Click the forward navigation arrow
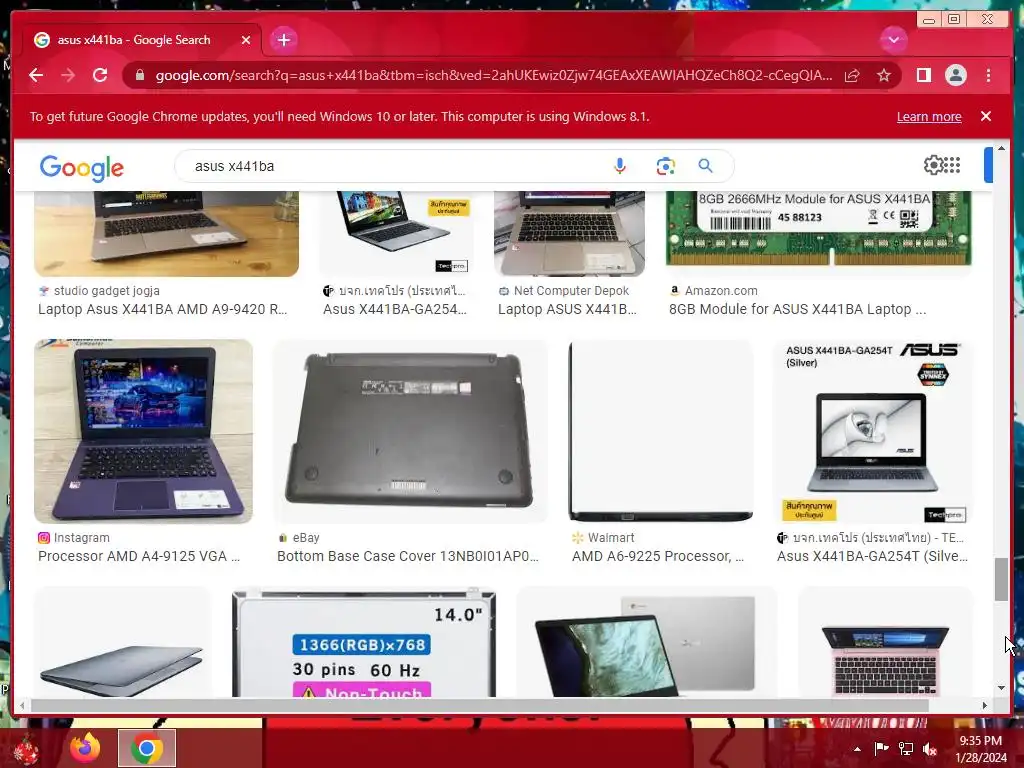This screenshot has width=1024, height=768. tap(68, 75)
